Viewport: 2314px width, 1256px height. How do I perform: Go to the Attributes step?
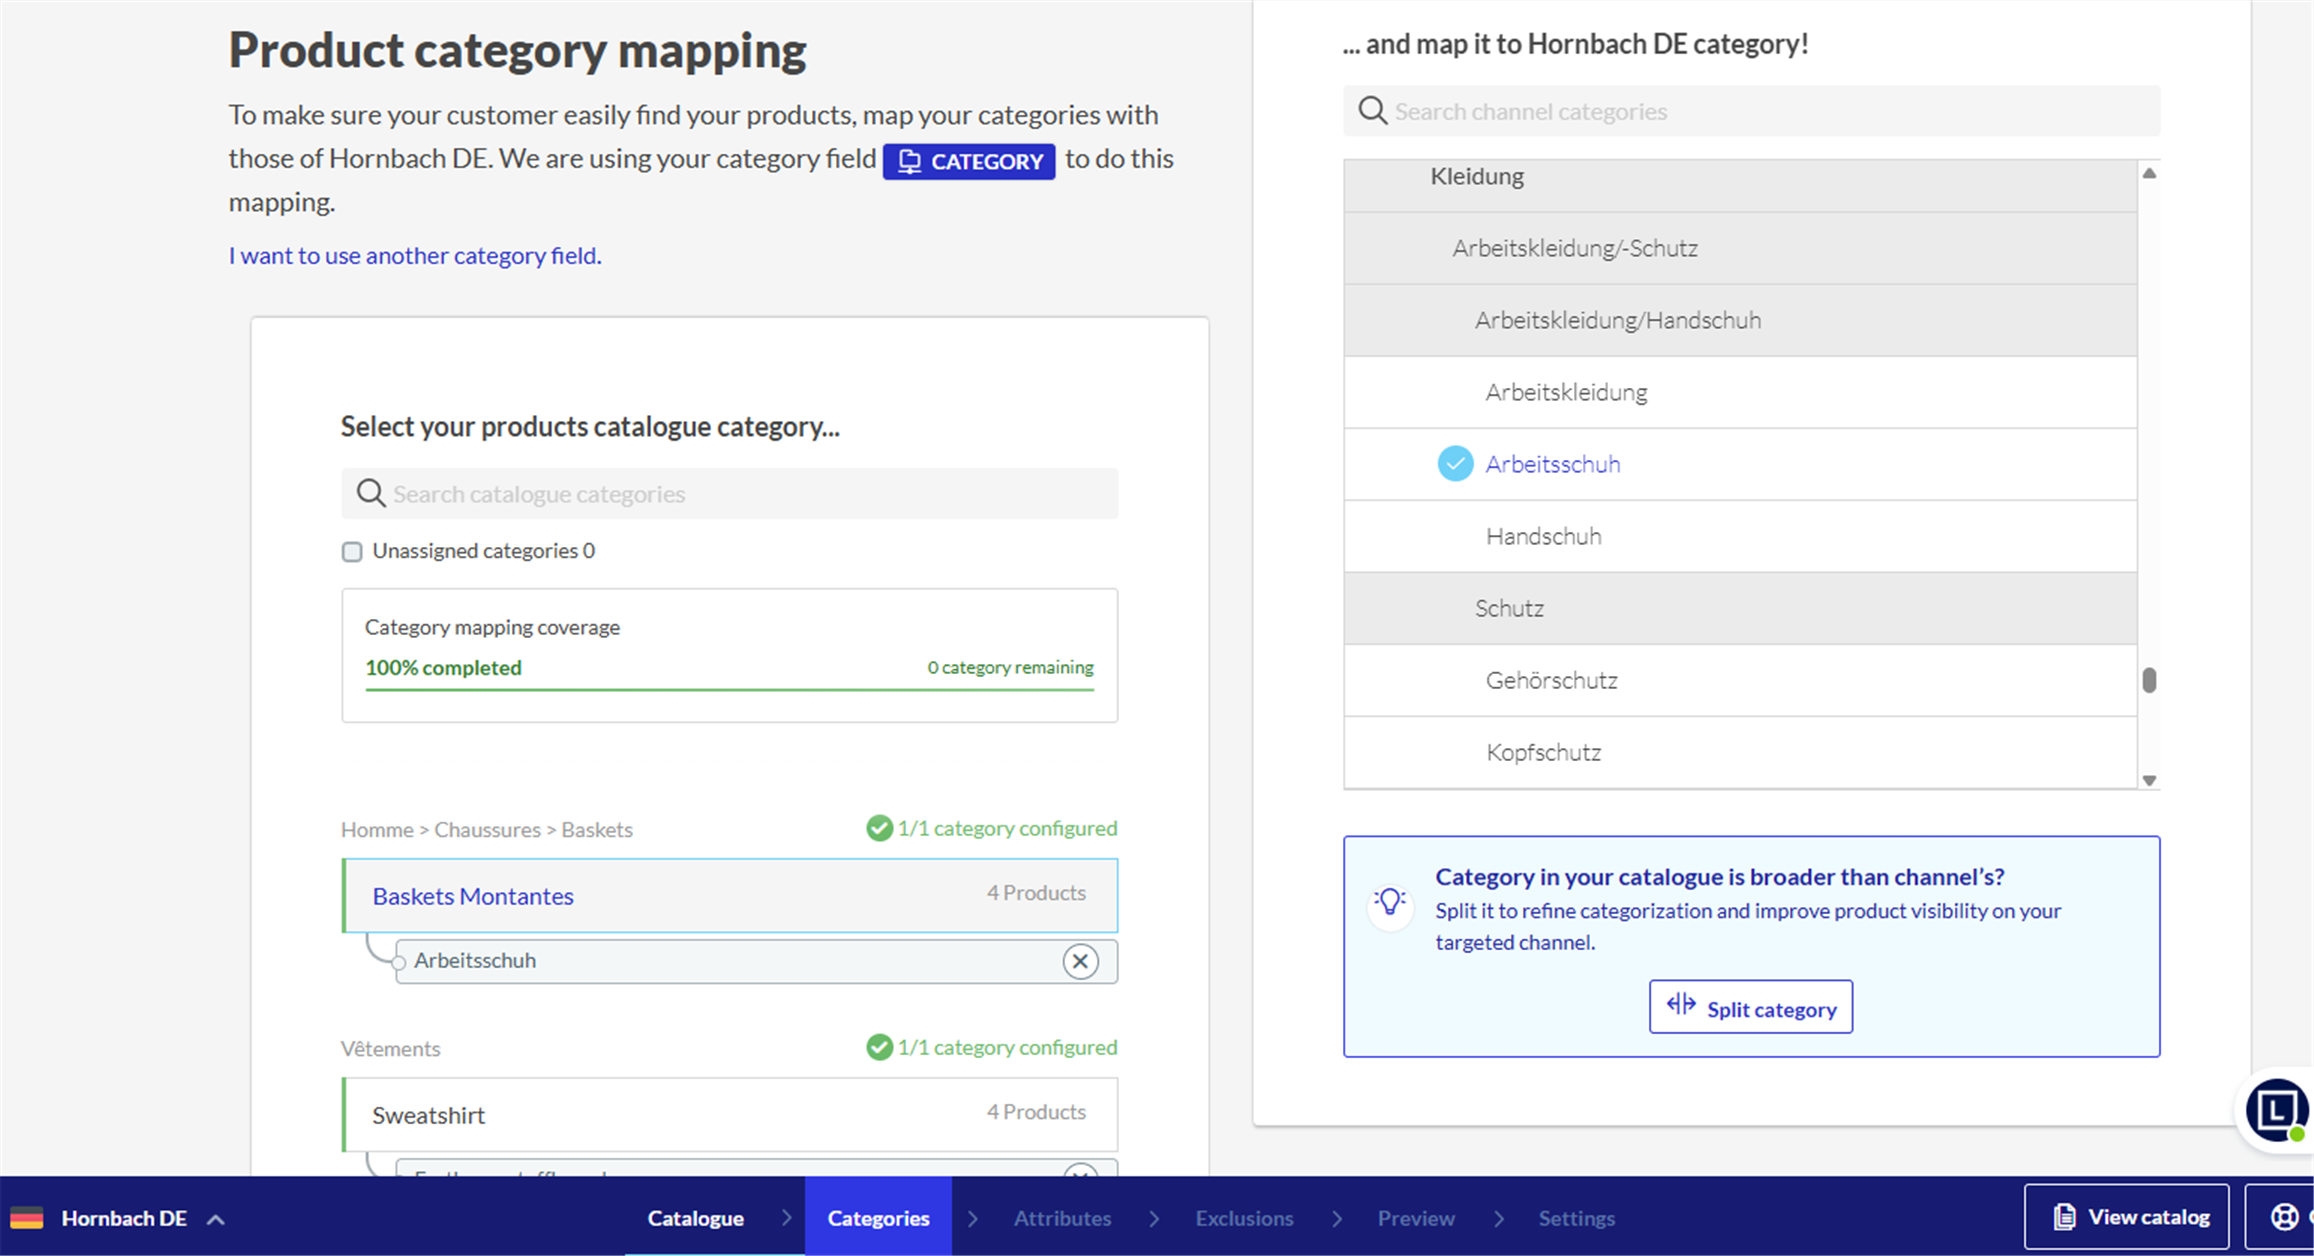(1062, 1218)
